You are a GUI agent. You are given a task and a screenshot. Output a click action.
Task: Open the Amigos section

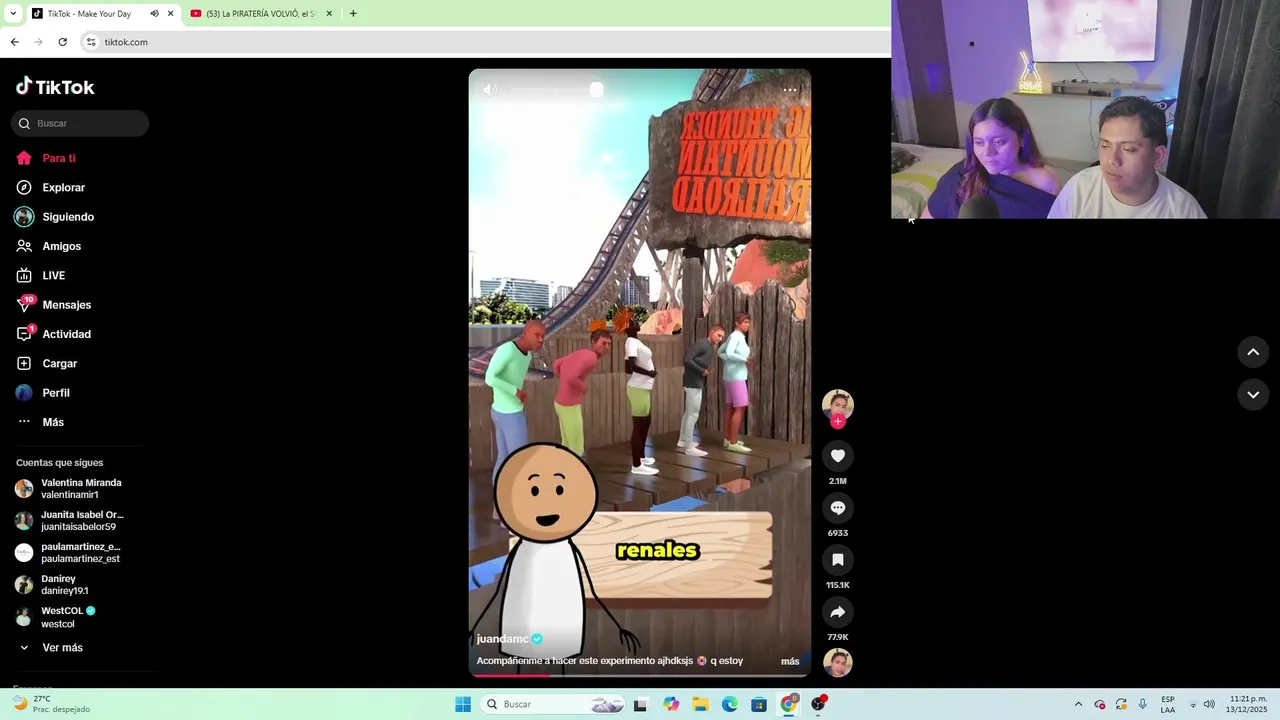(x=49, y=246)
